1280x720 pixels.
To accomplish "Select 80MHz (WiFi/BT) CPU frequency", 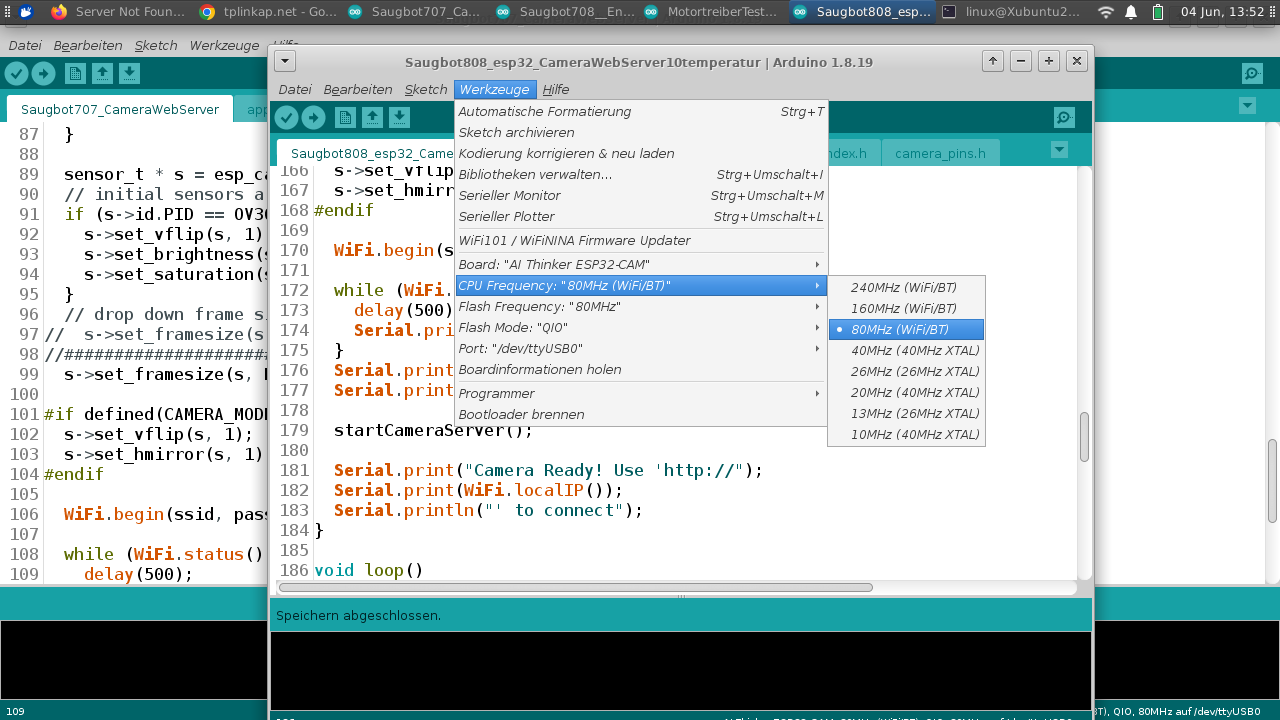I will pos(906,329).
